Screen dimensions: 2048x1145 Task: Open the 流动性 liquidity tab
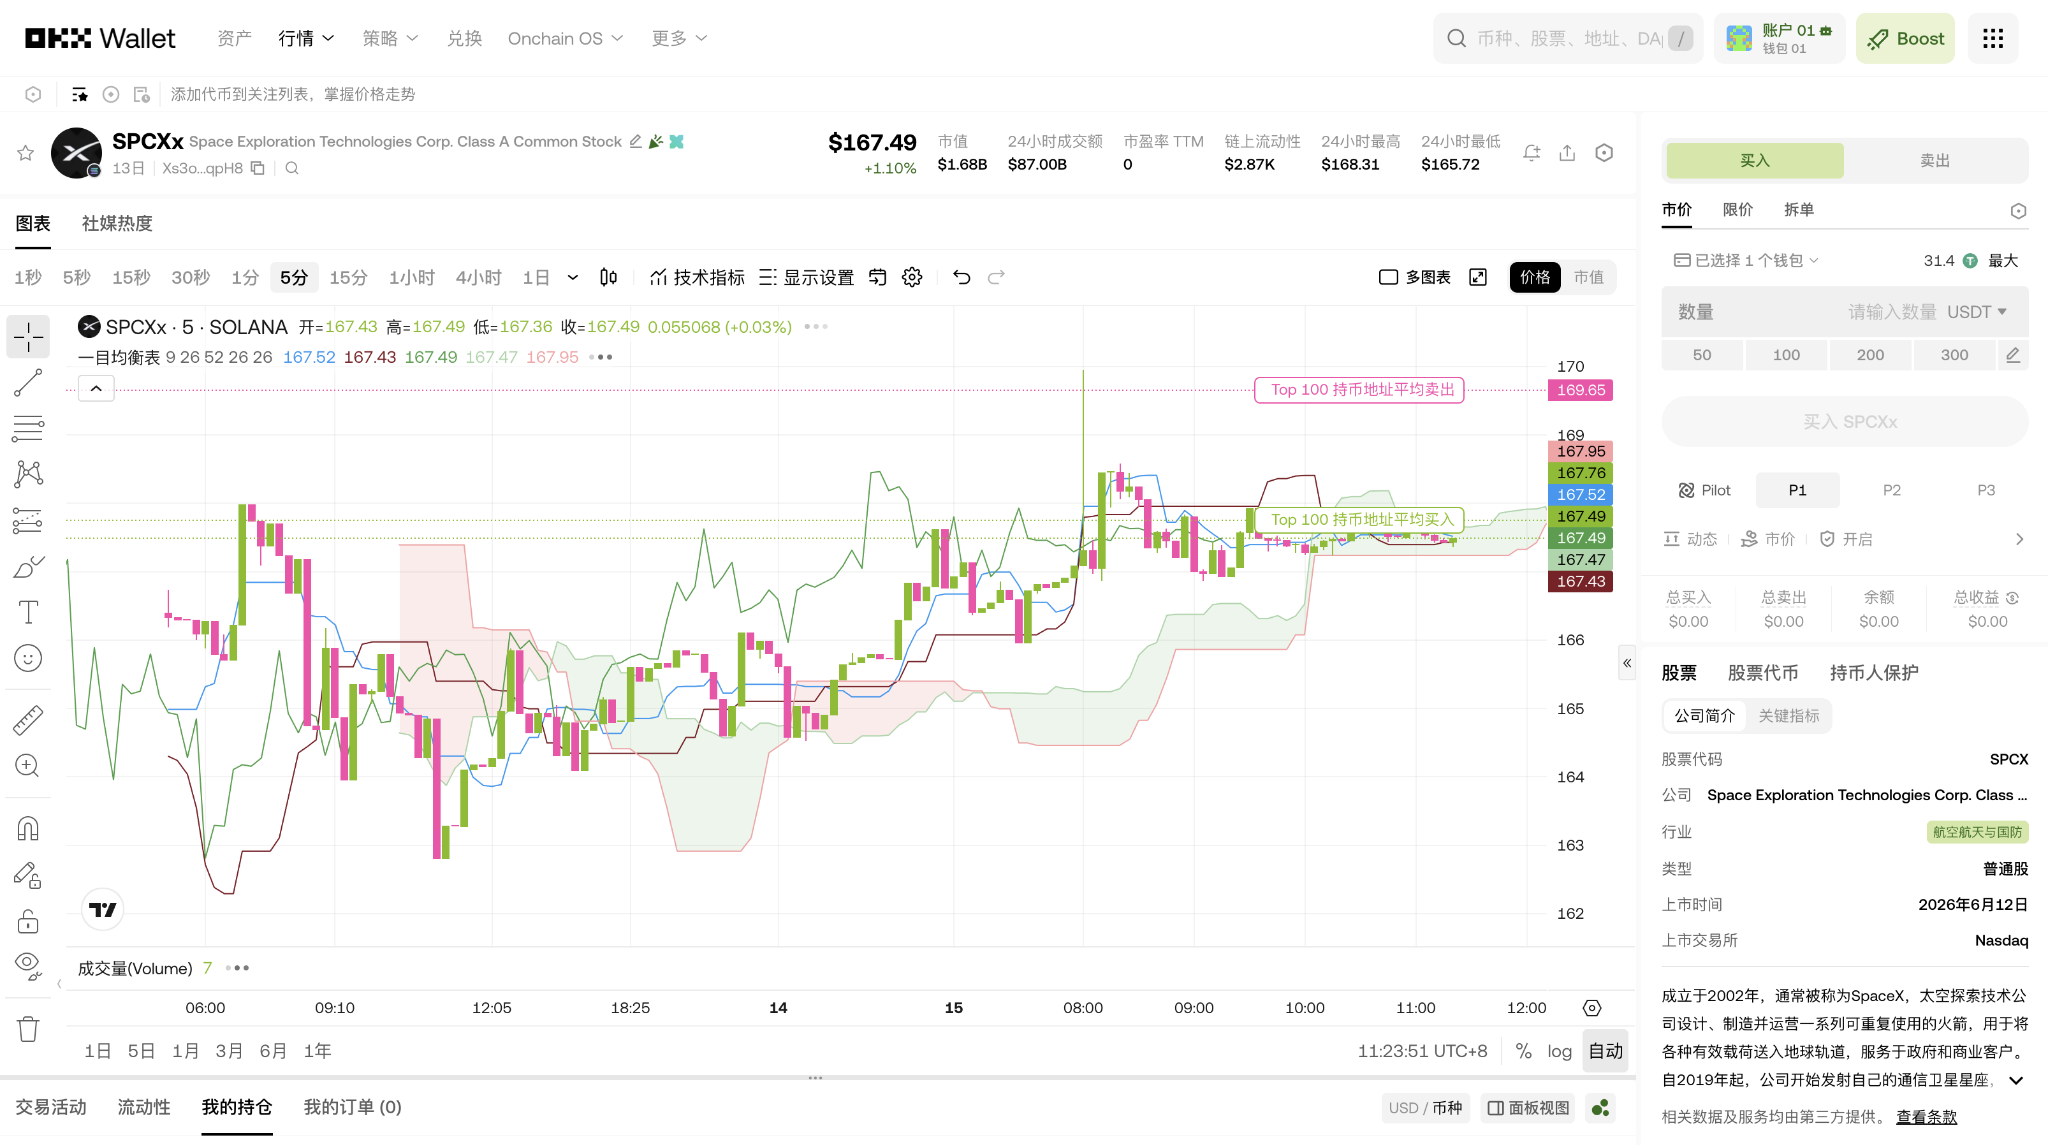tap(144, 1107)
